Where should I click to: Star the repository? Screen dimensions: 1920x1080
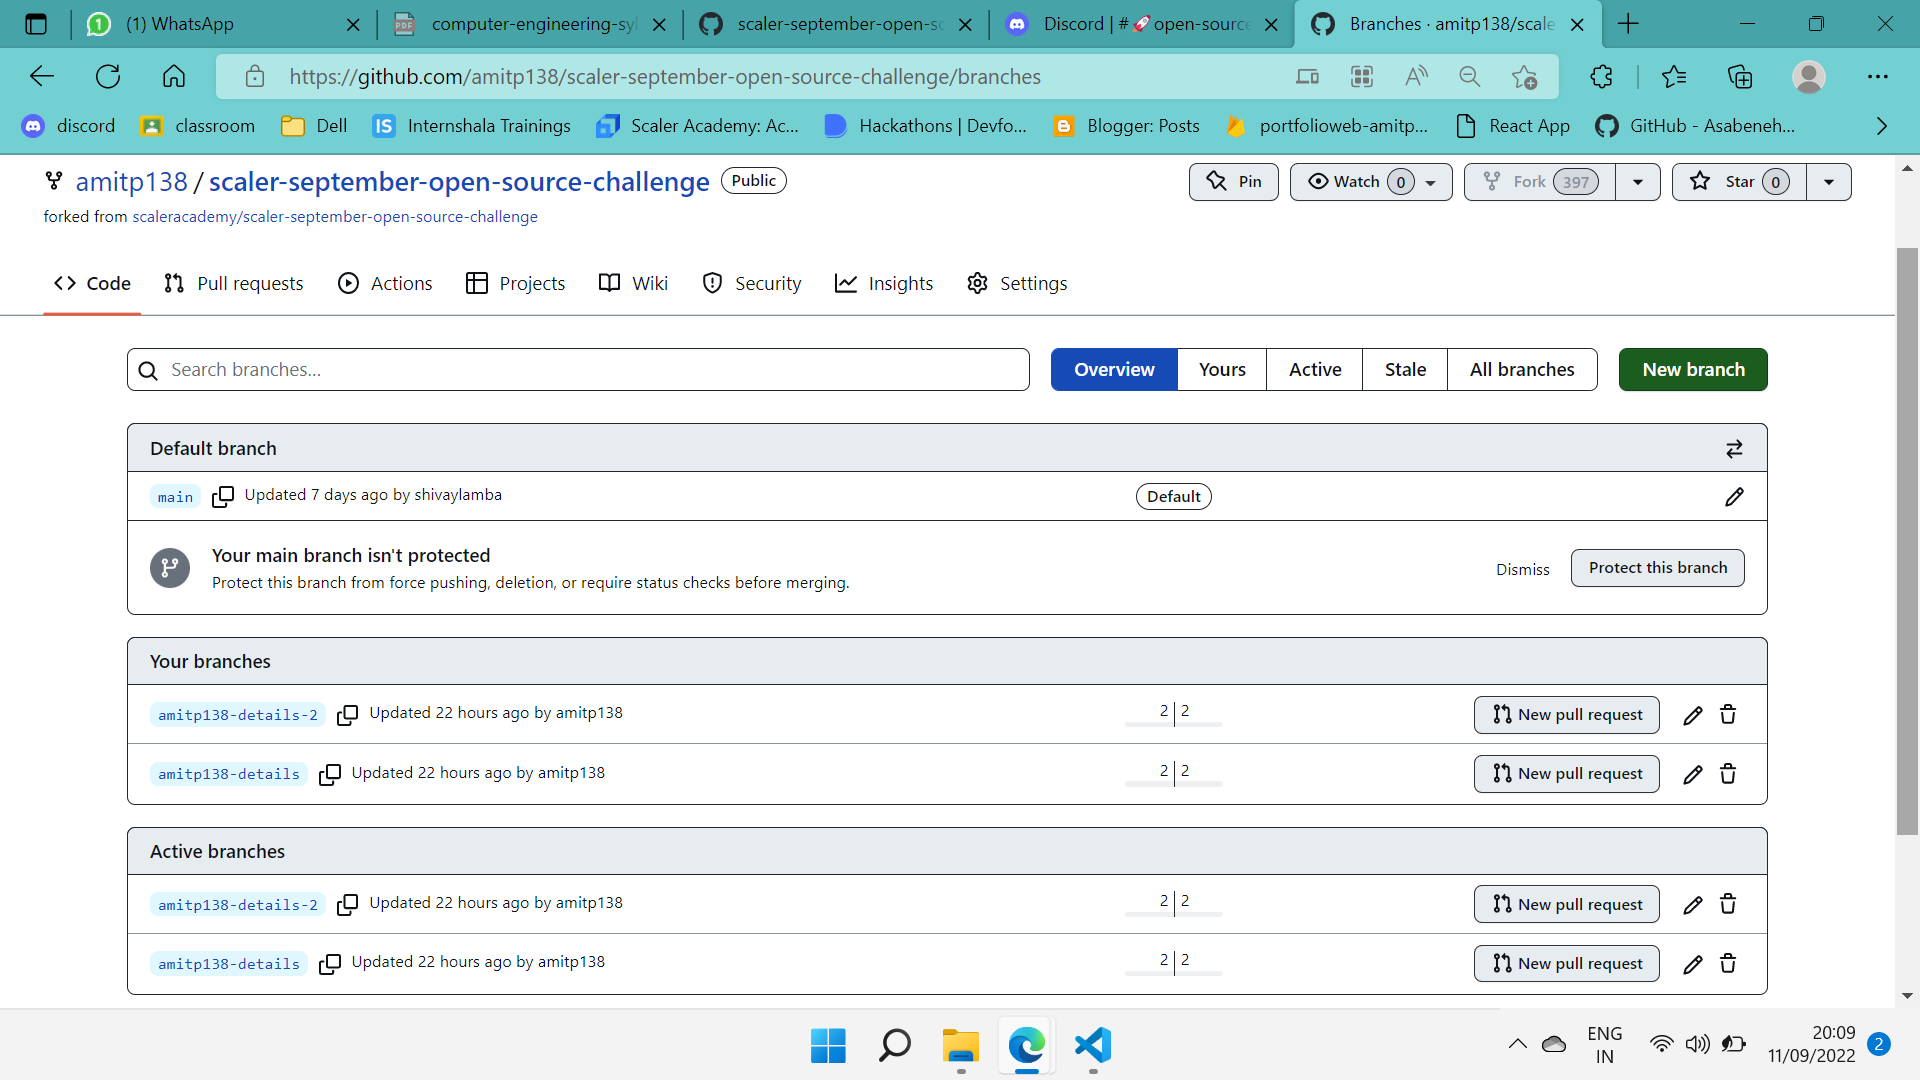pos(1738,182)
